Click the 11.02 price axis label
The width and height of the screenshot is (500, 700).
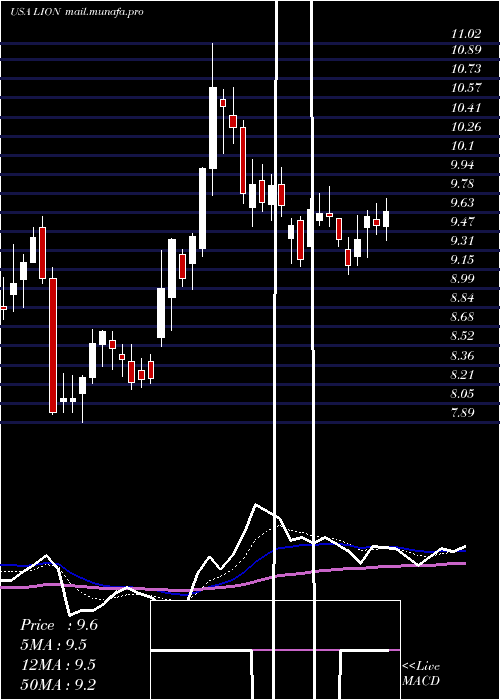[x=466, y=34]
